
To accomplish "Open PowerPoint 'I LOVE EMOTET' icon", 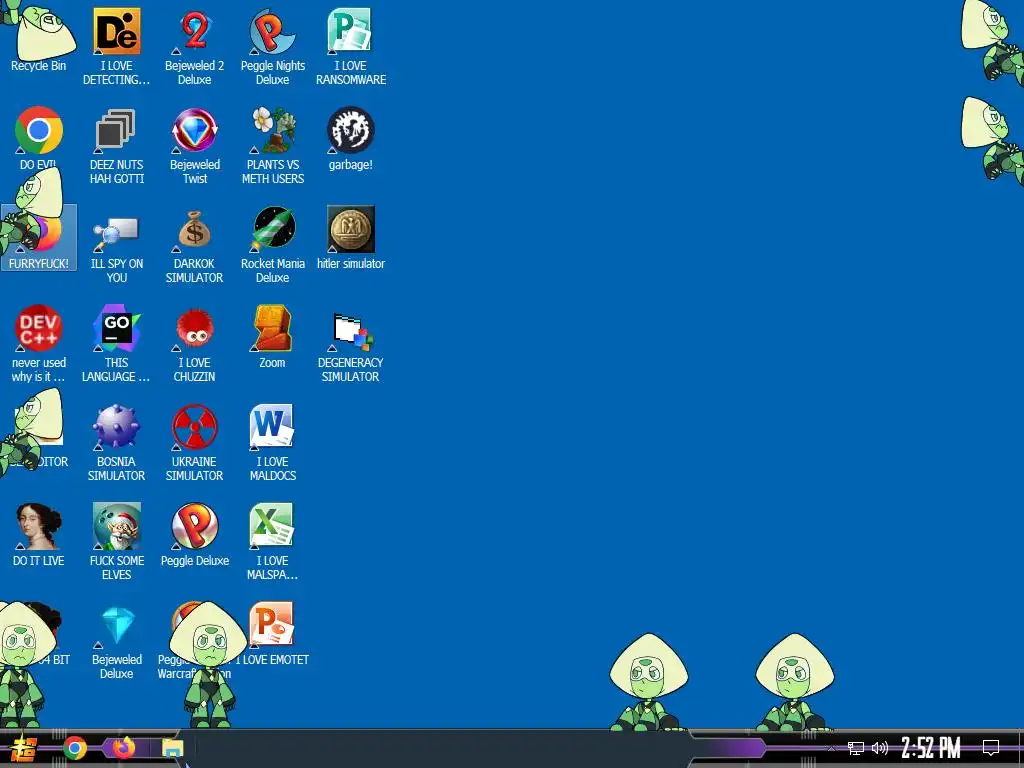I will pos(272,633).
